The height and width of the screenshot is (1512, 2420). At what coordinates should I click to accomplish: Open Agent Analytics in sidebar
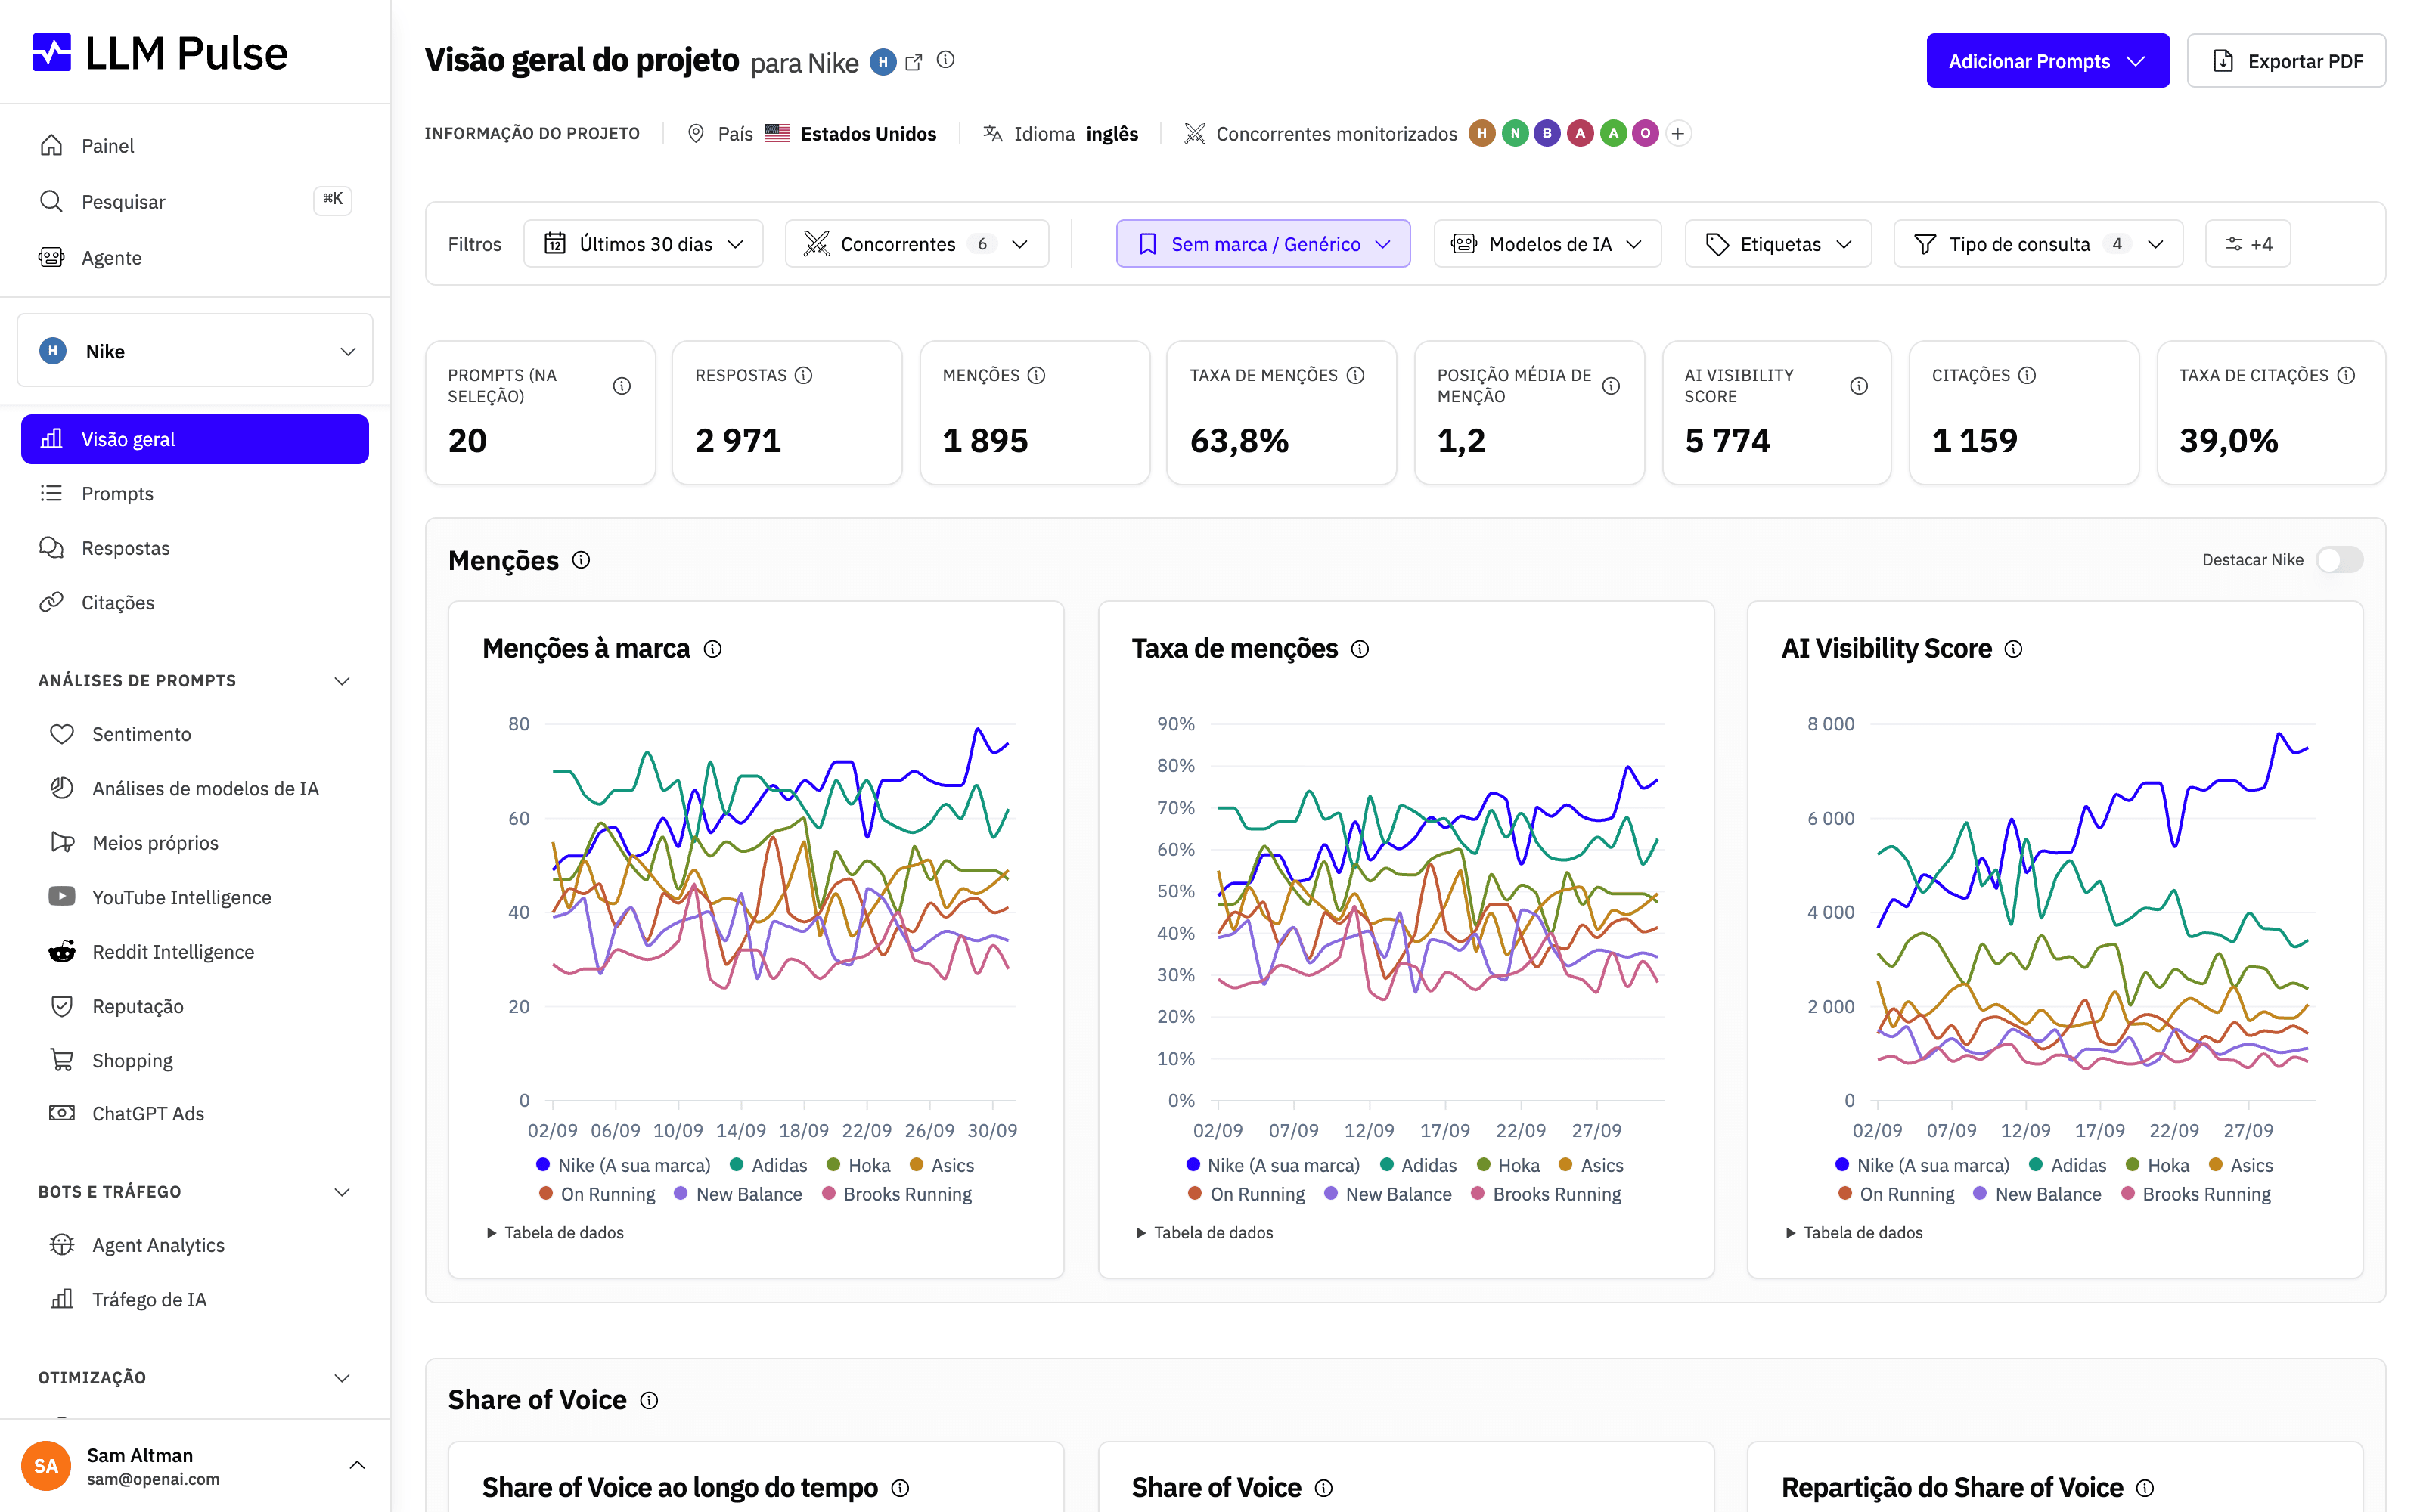195,1245
